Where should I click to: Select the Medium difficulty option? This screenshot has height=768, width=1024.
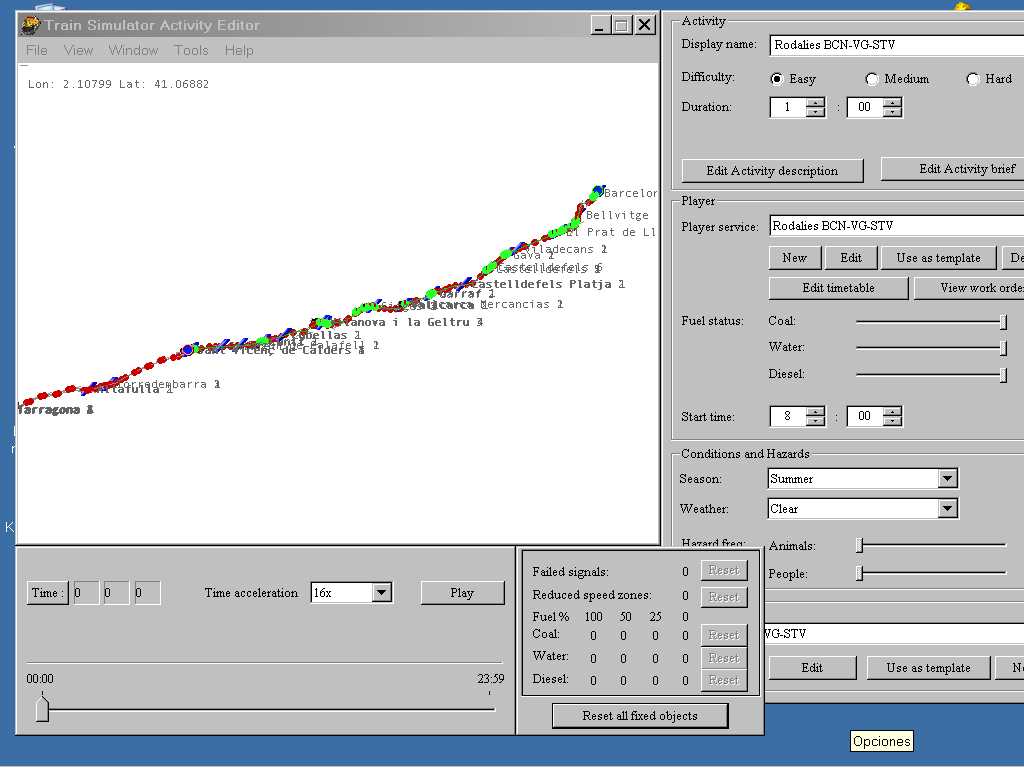pos(872,79)
